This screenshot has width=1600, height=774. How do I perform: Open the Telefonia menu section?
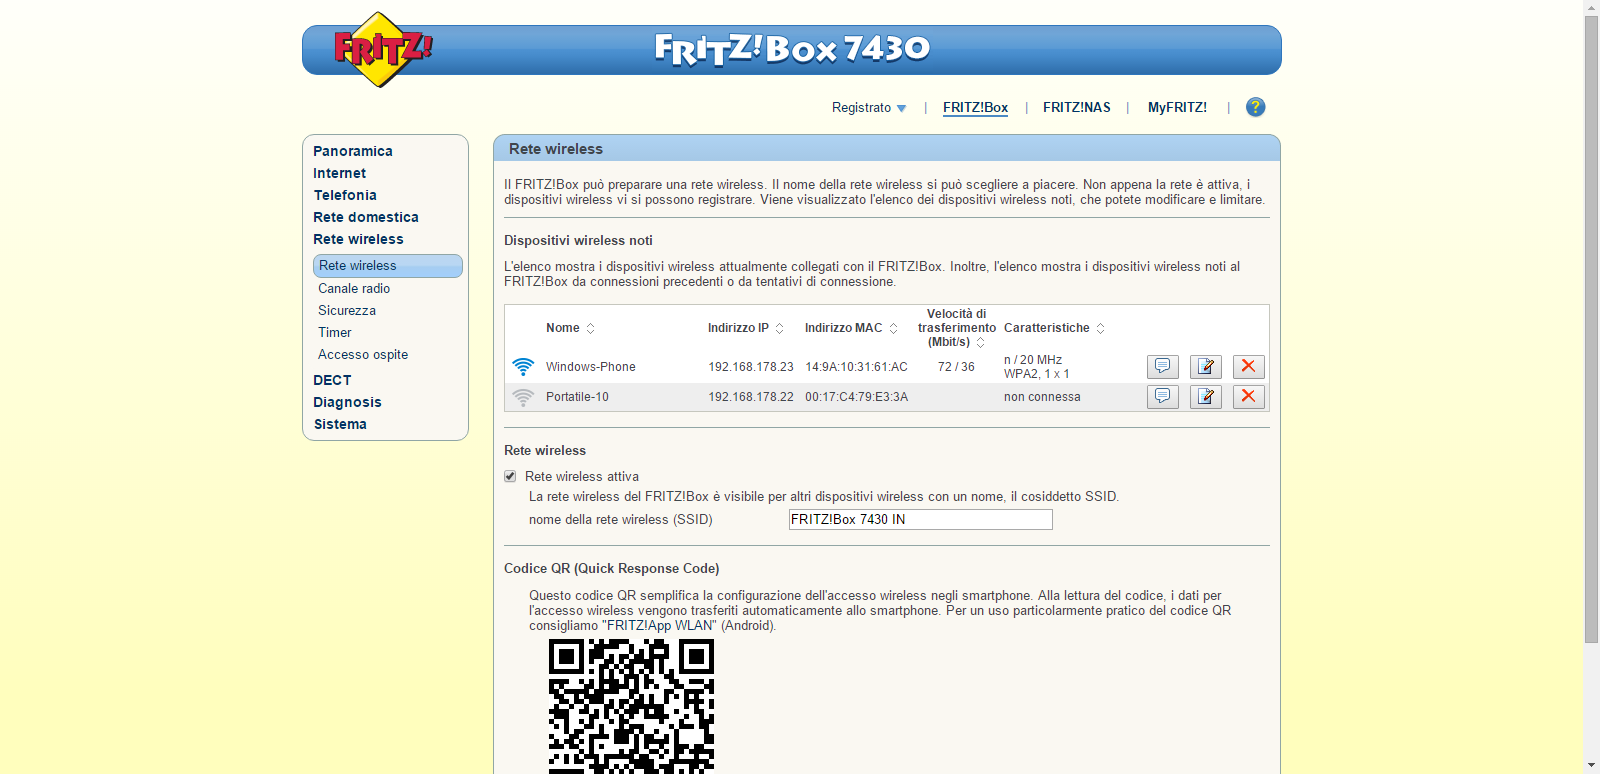(x=345, y=195)
